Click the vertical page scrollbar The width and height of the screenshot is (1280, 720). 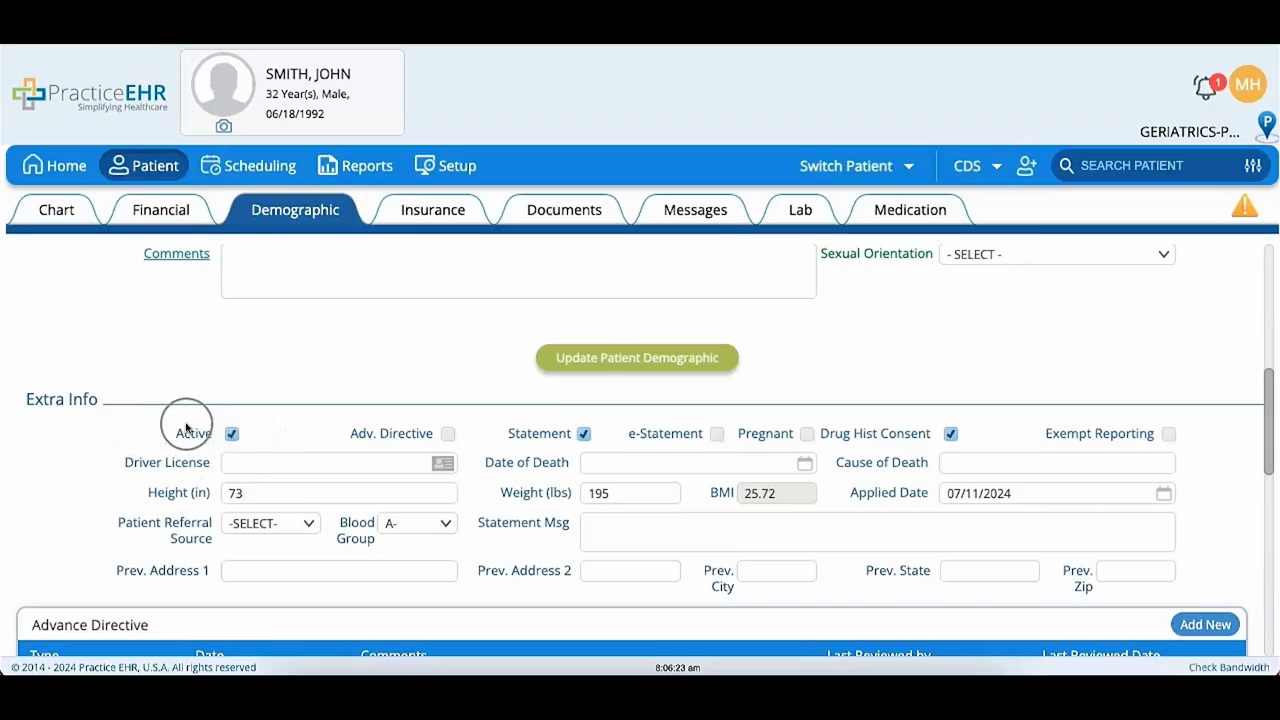coord(1269,420)
